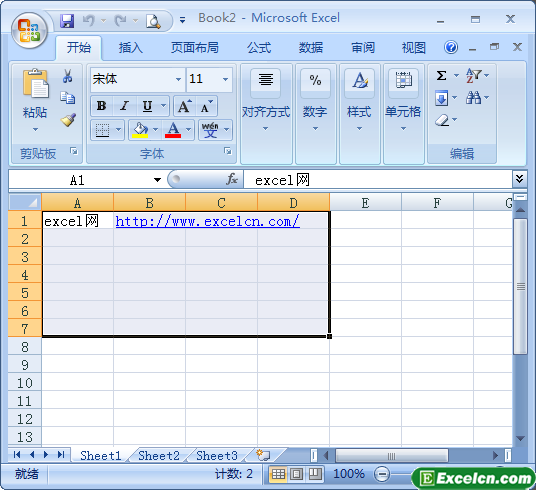
Task: Toggle italic formatting
Action: pyautogui.click(x=124, y=106)
